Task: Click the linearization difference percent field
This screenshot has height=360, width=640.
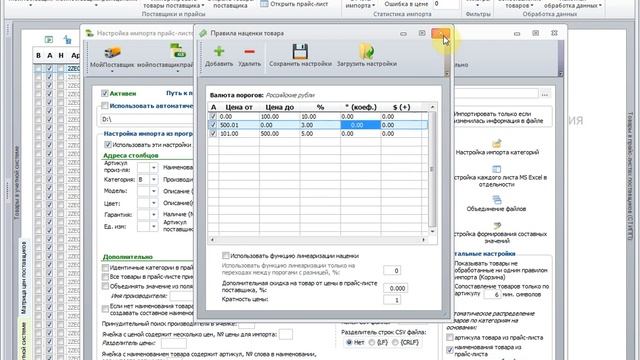Action: (x=392, y=271)
